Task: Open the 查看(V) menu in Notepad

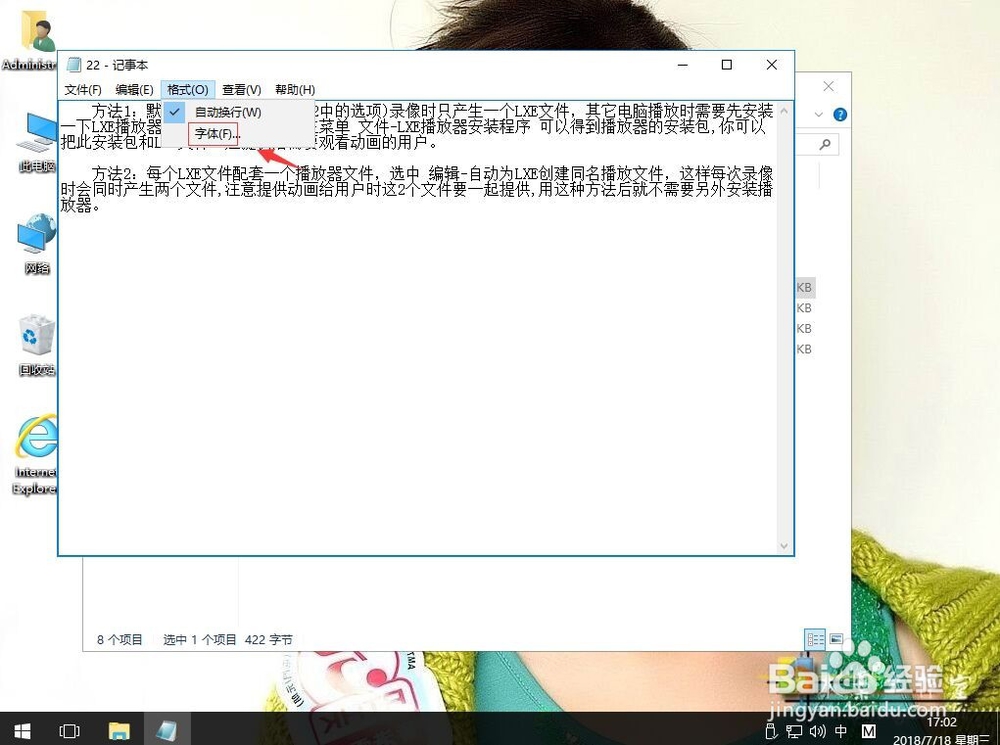Action: pyautogui.click(x=240, y=89)
